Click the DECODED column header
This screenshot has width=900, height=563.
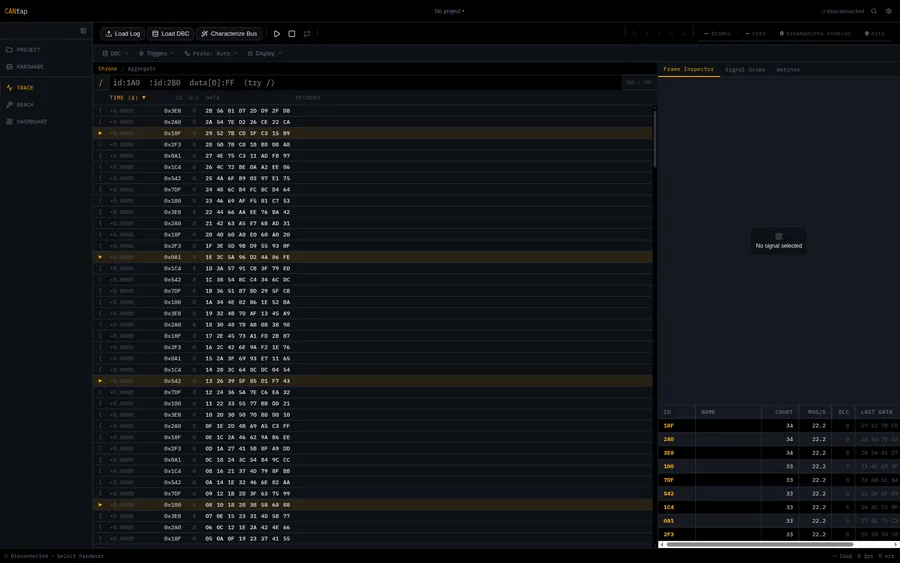[x=308, y=98]
